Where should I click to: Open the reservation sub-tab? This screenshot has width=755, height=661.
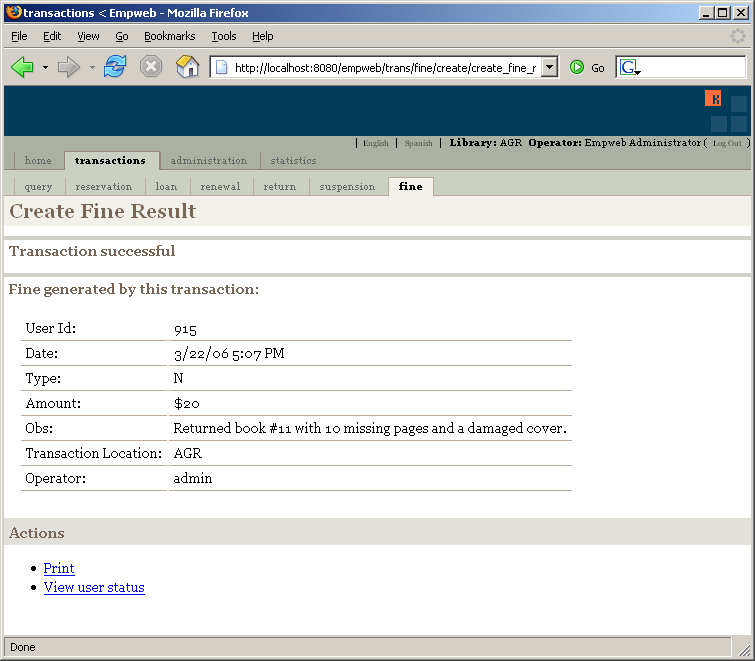(x=104, y=186)
